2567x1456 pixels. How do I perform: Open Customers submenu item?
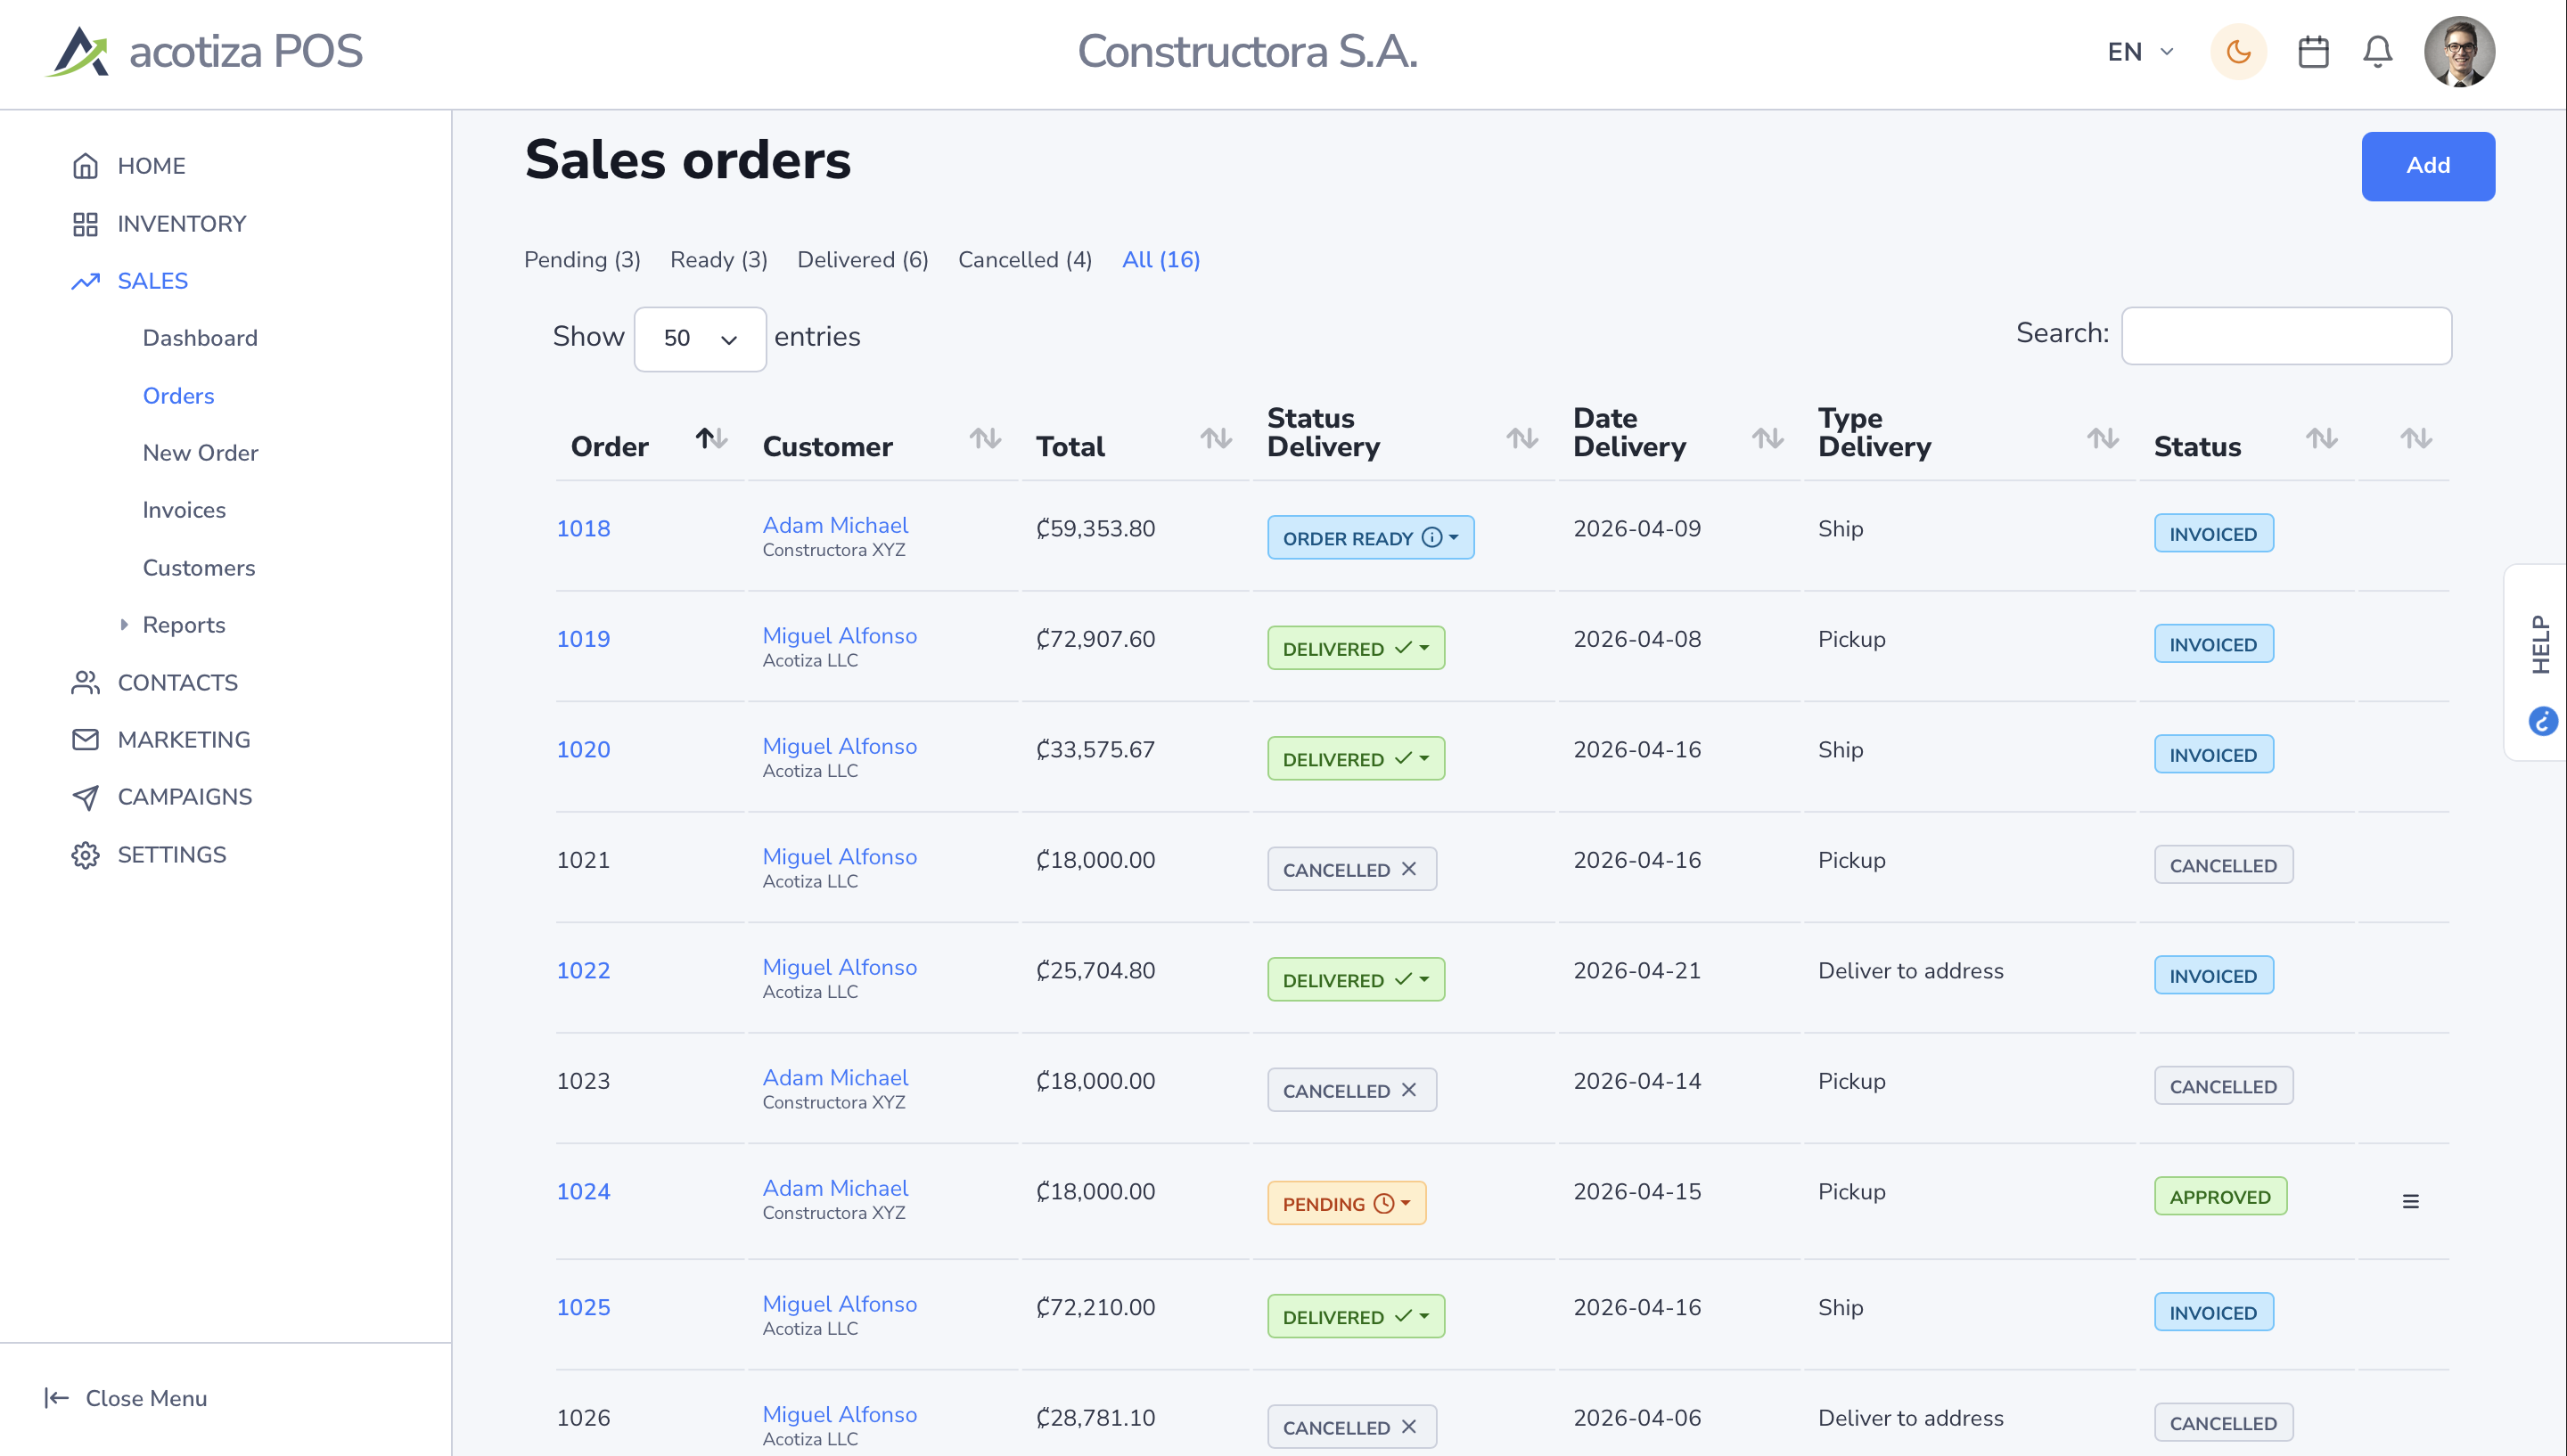coord(198,567)
